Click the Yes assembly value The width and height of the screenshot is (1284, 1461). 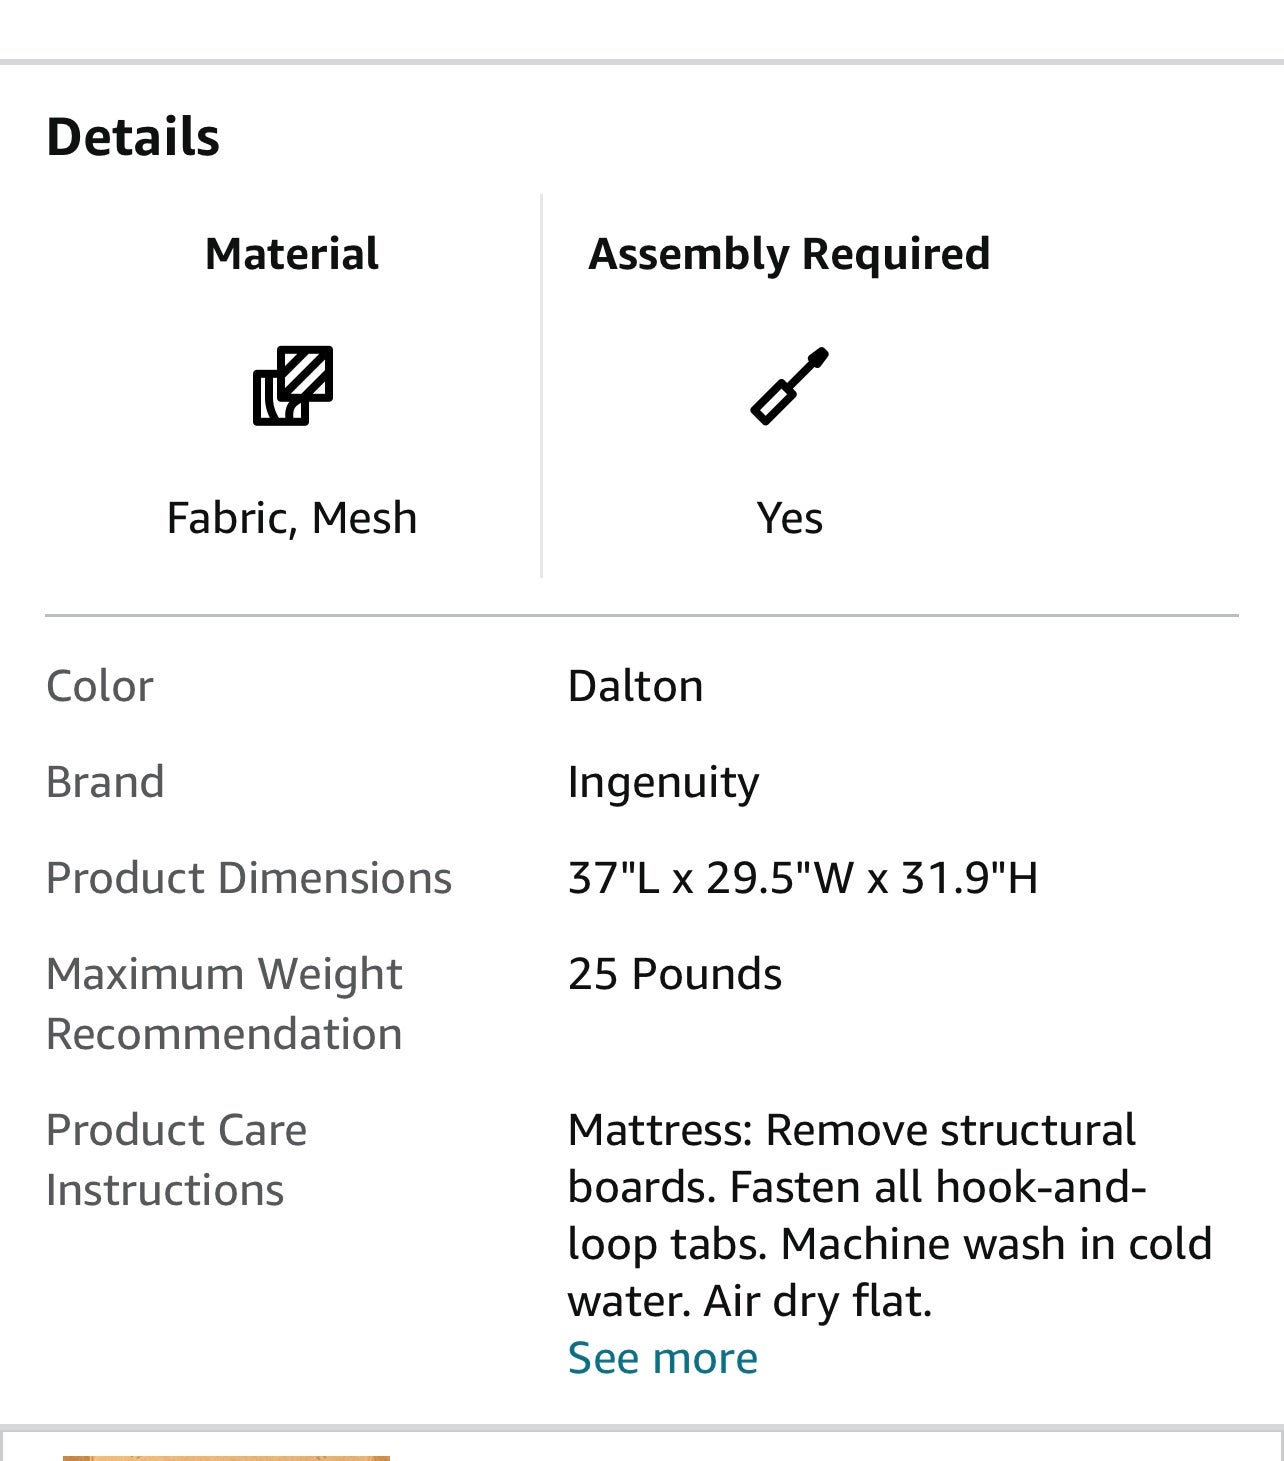789,518
